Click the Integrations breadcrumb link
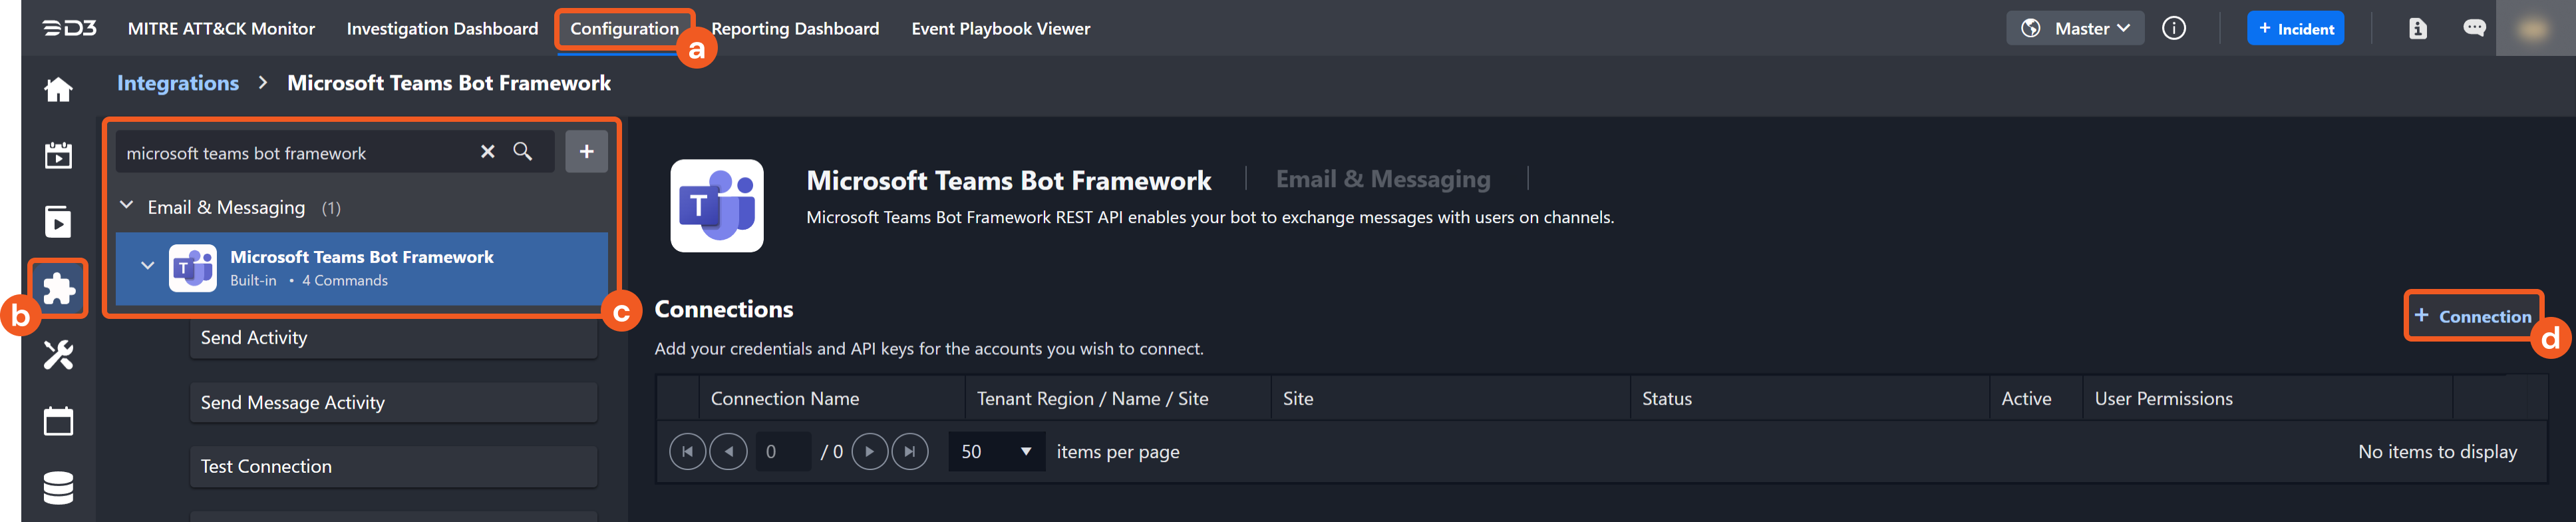Viewport: 2576px width, 522px height. 178,83
